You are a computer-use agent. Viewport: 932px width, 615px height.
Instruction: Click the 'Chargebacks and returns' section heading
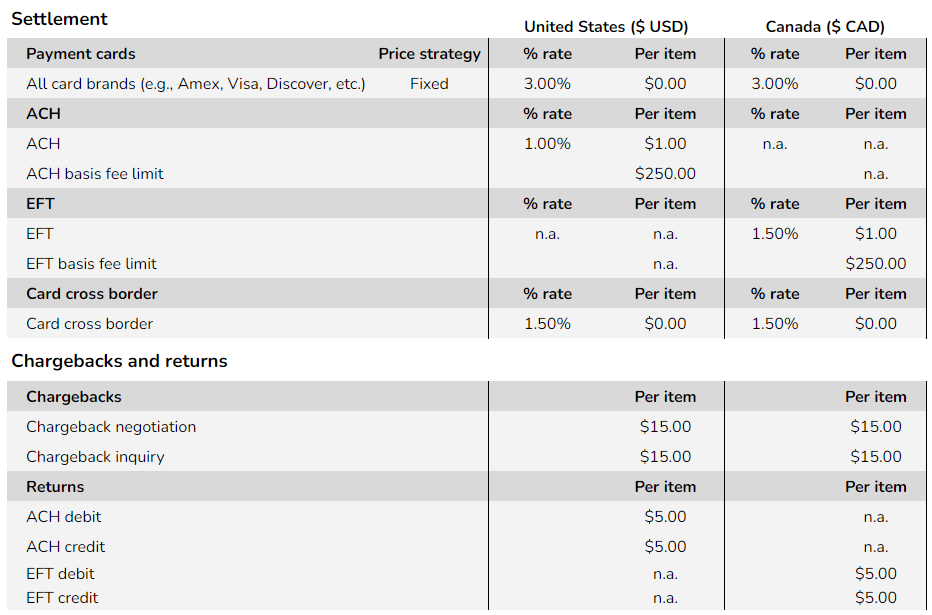pos(119,361)
